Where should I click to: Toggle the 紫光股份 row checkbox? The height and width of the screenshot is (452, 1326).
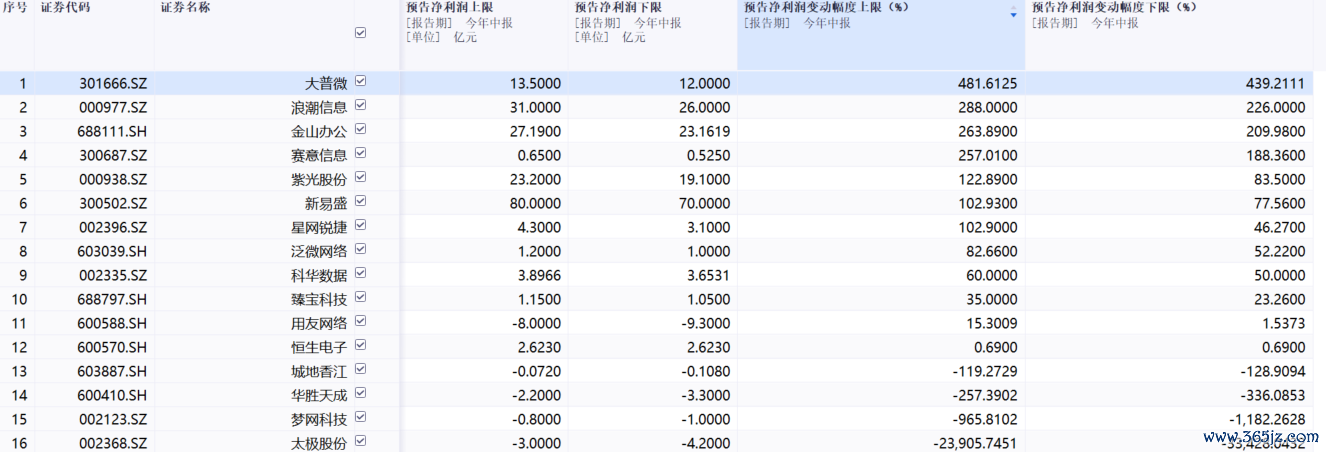[x=360, y=177]
